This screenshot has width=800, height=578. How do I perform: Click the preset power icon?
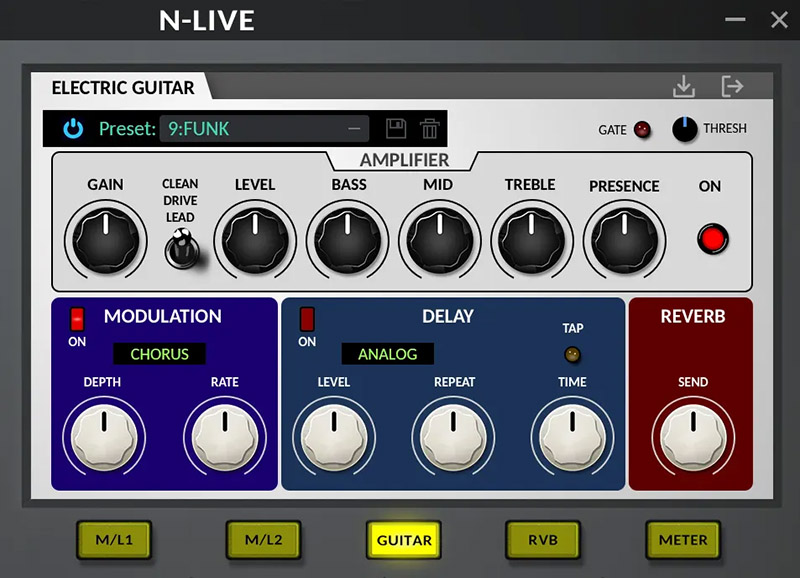click(73, 128)
